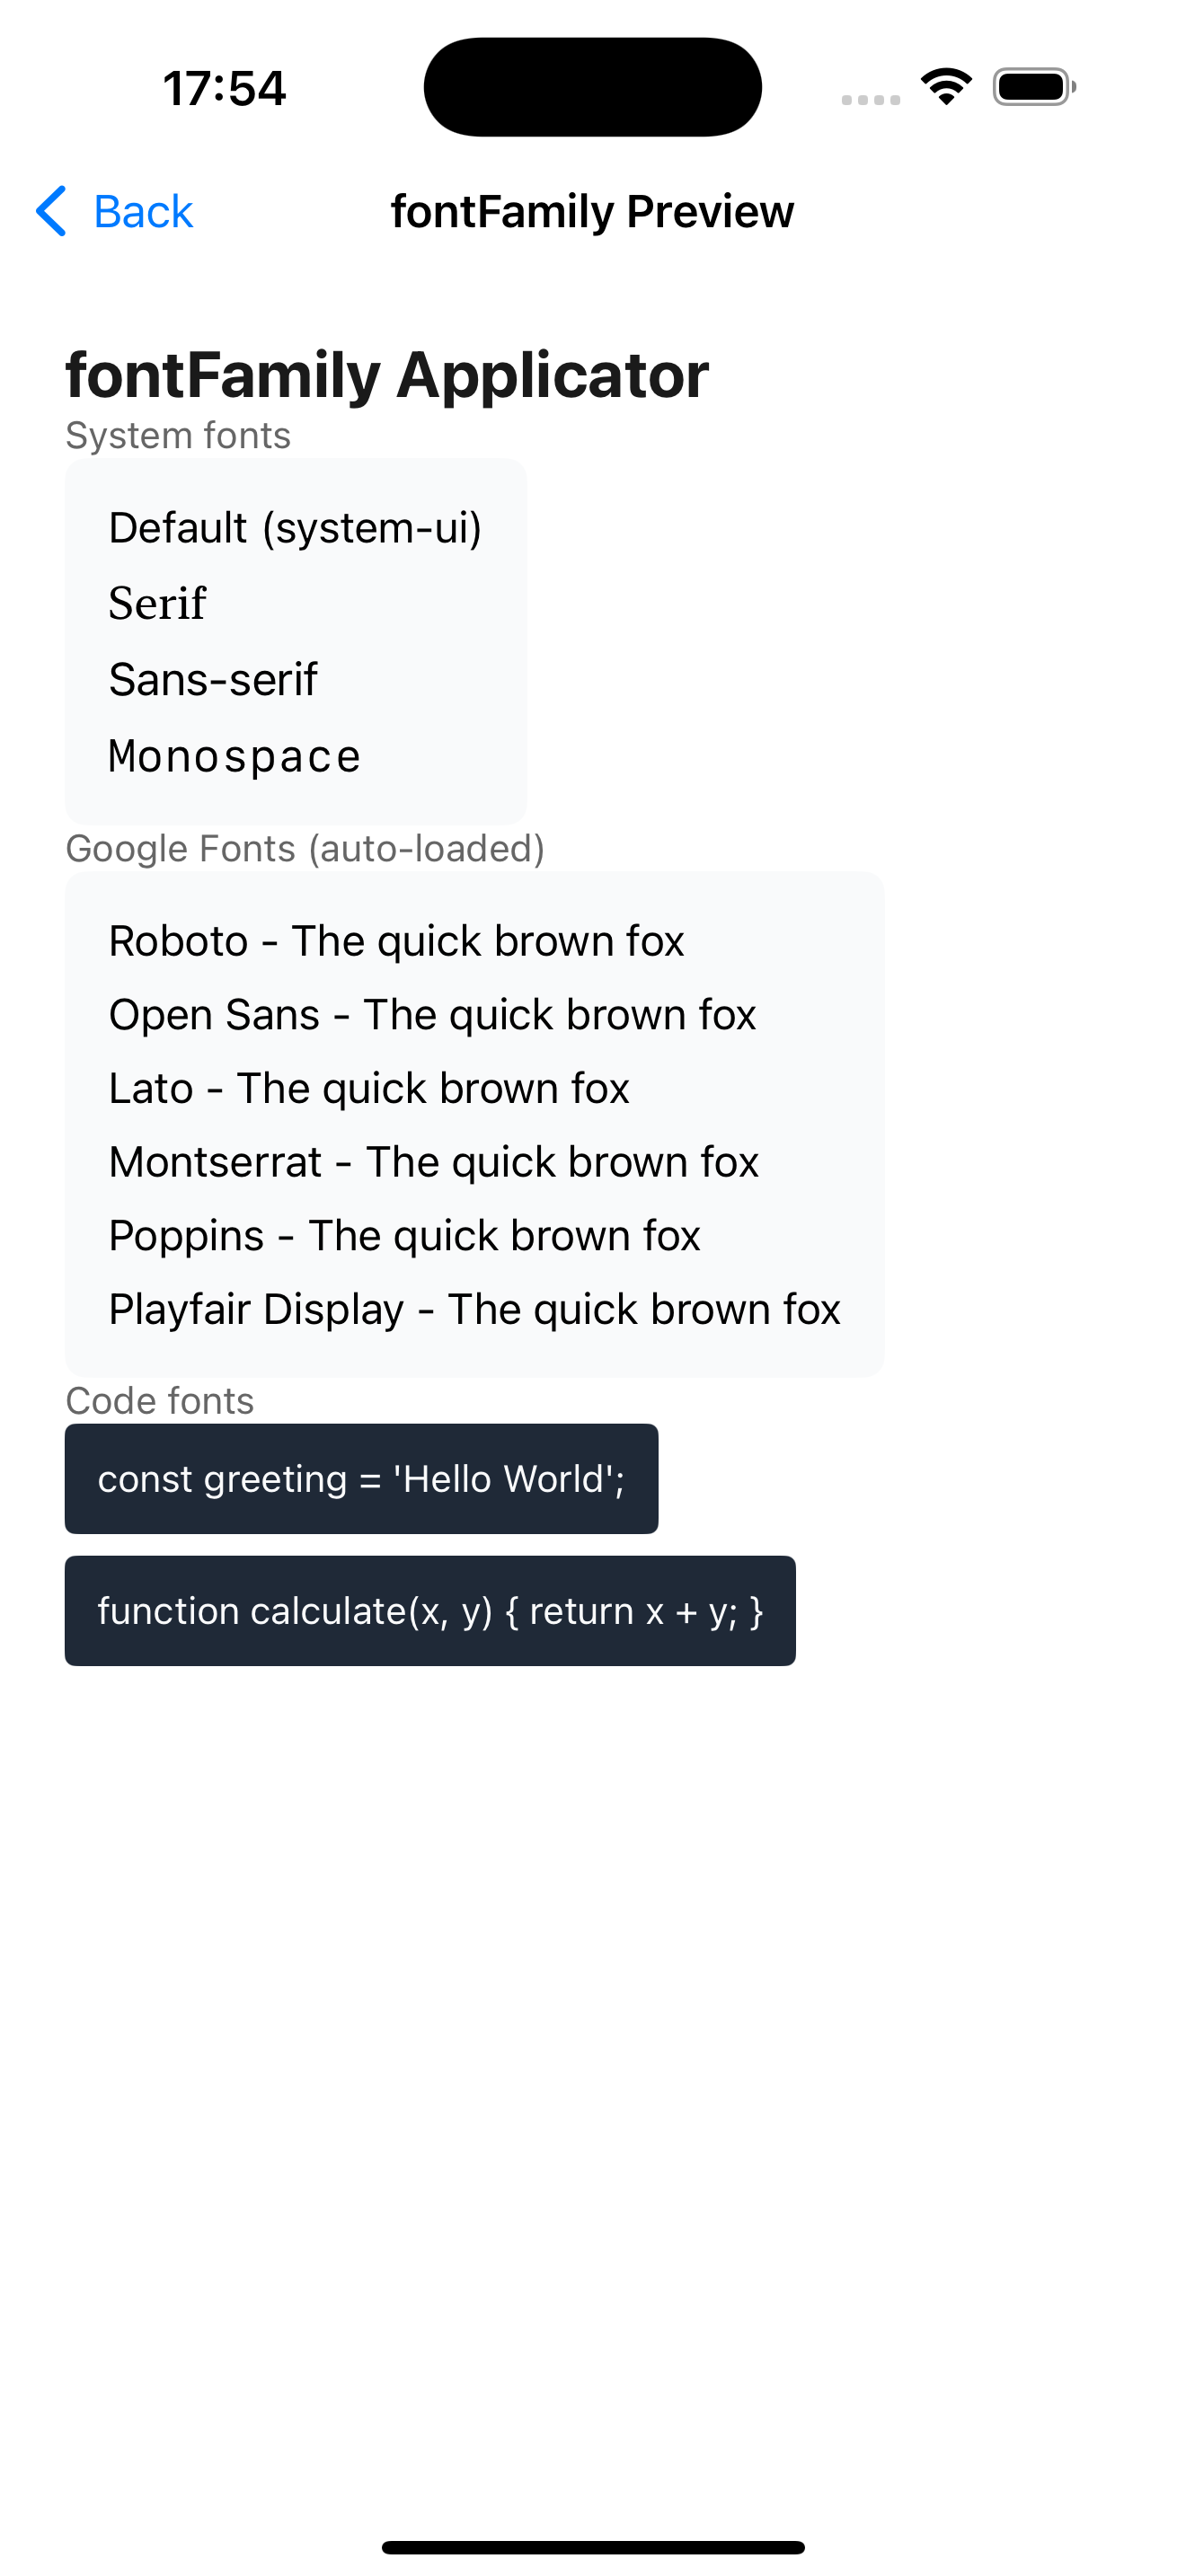
Task: Tap the function calculate code block
Action: point(430,1611)
